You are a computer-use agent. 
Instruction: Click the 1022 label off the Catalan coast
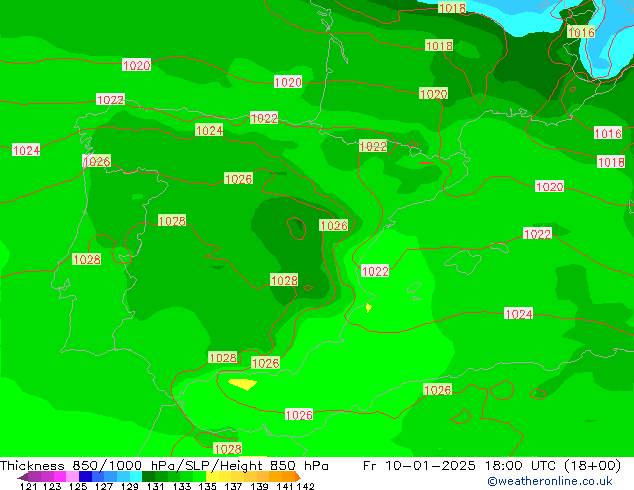(375, 271)
